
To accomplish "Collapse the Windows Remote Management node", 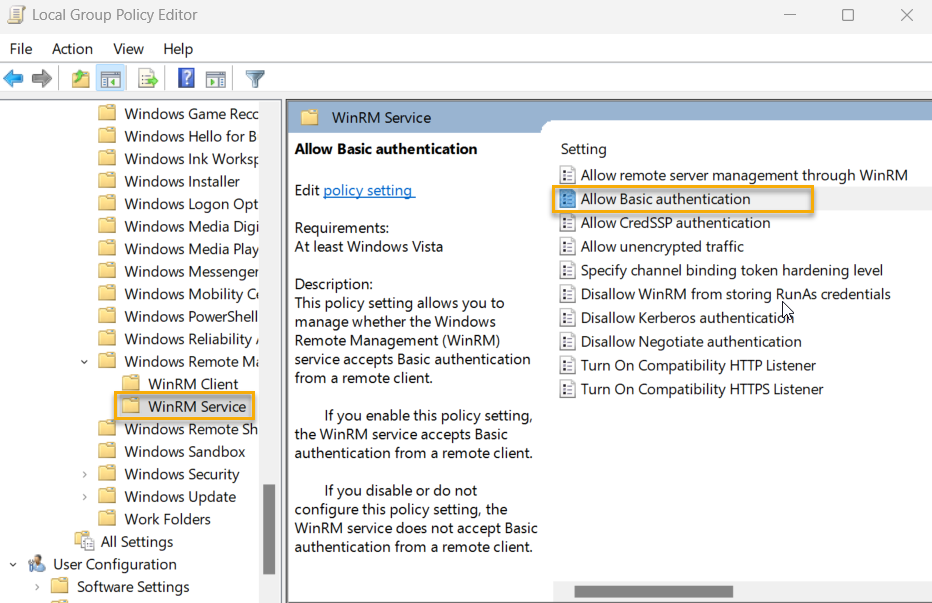I will [x=84, y=361].
